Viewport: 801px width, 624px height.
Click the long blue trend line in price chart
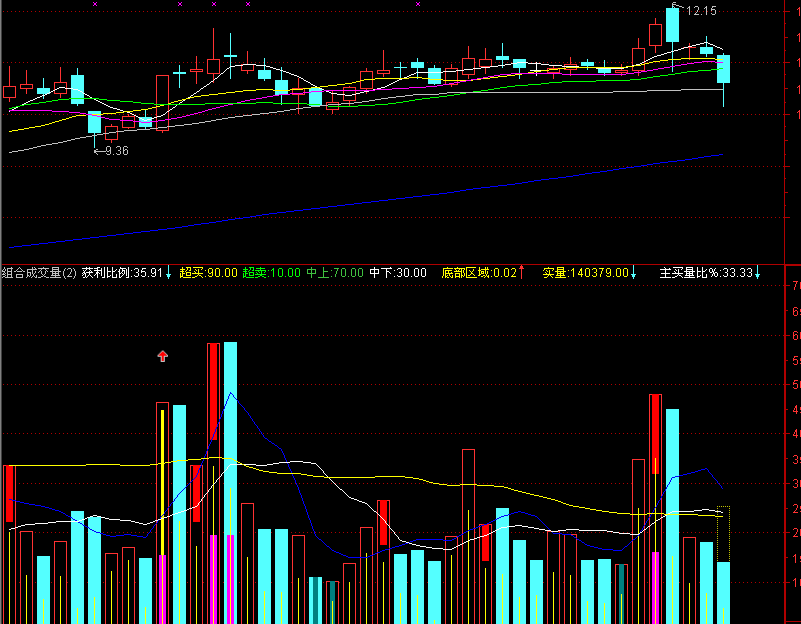pos(366,201)
